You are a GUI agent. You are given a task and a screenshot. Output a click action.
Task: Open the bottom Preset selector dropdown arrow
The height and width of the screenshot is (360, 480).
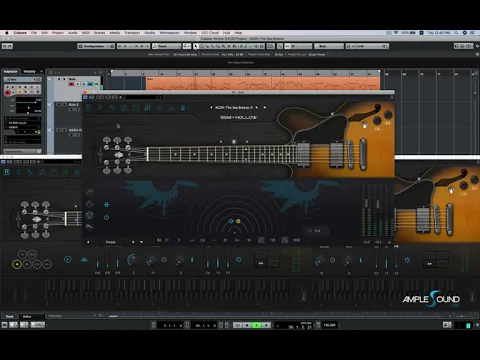click(x=141, y=242)
